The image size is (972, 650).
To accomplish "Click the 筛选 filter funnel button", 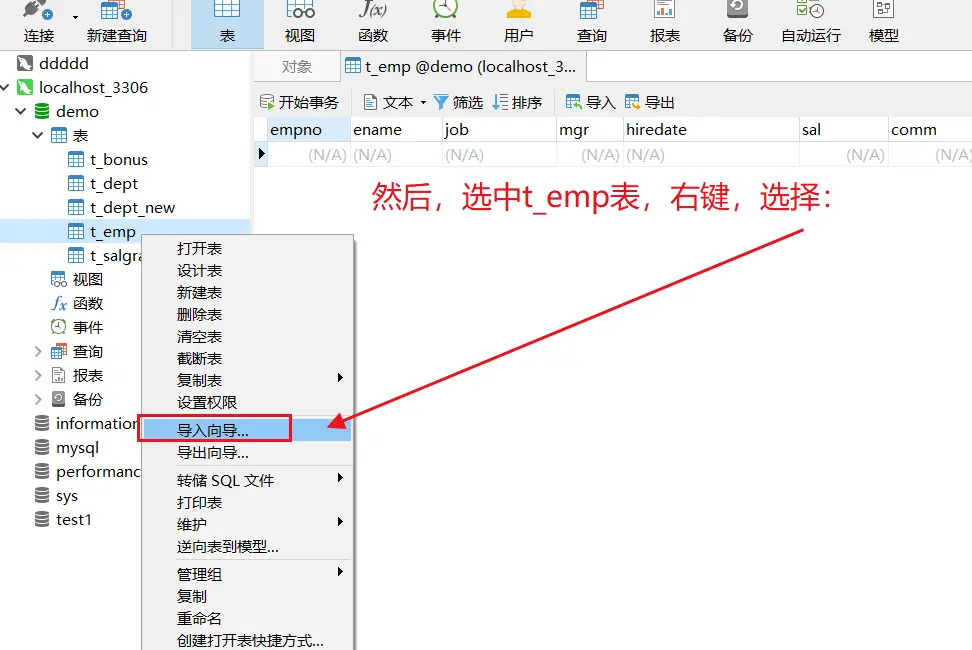I will [458, 102].
